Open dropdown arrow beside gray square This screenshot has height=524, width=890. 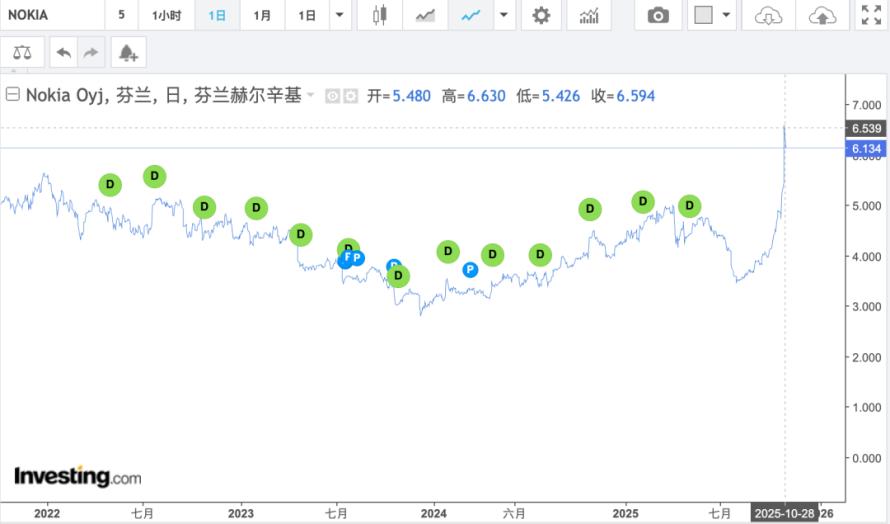click(x=726, y=15)
